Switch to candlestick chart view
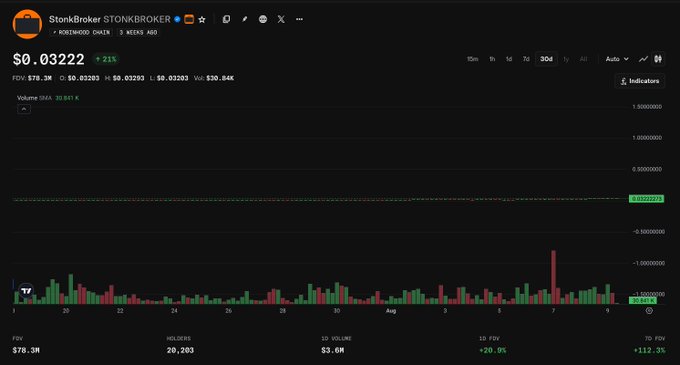680x365 pixels. tap(658, 59)
